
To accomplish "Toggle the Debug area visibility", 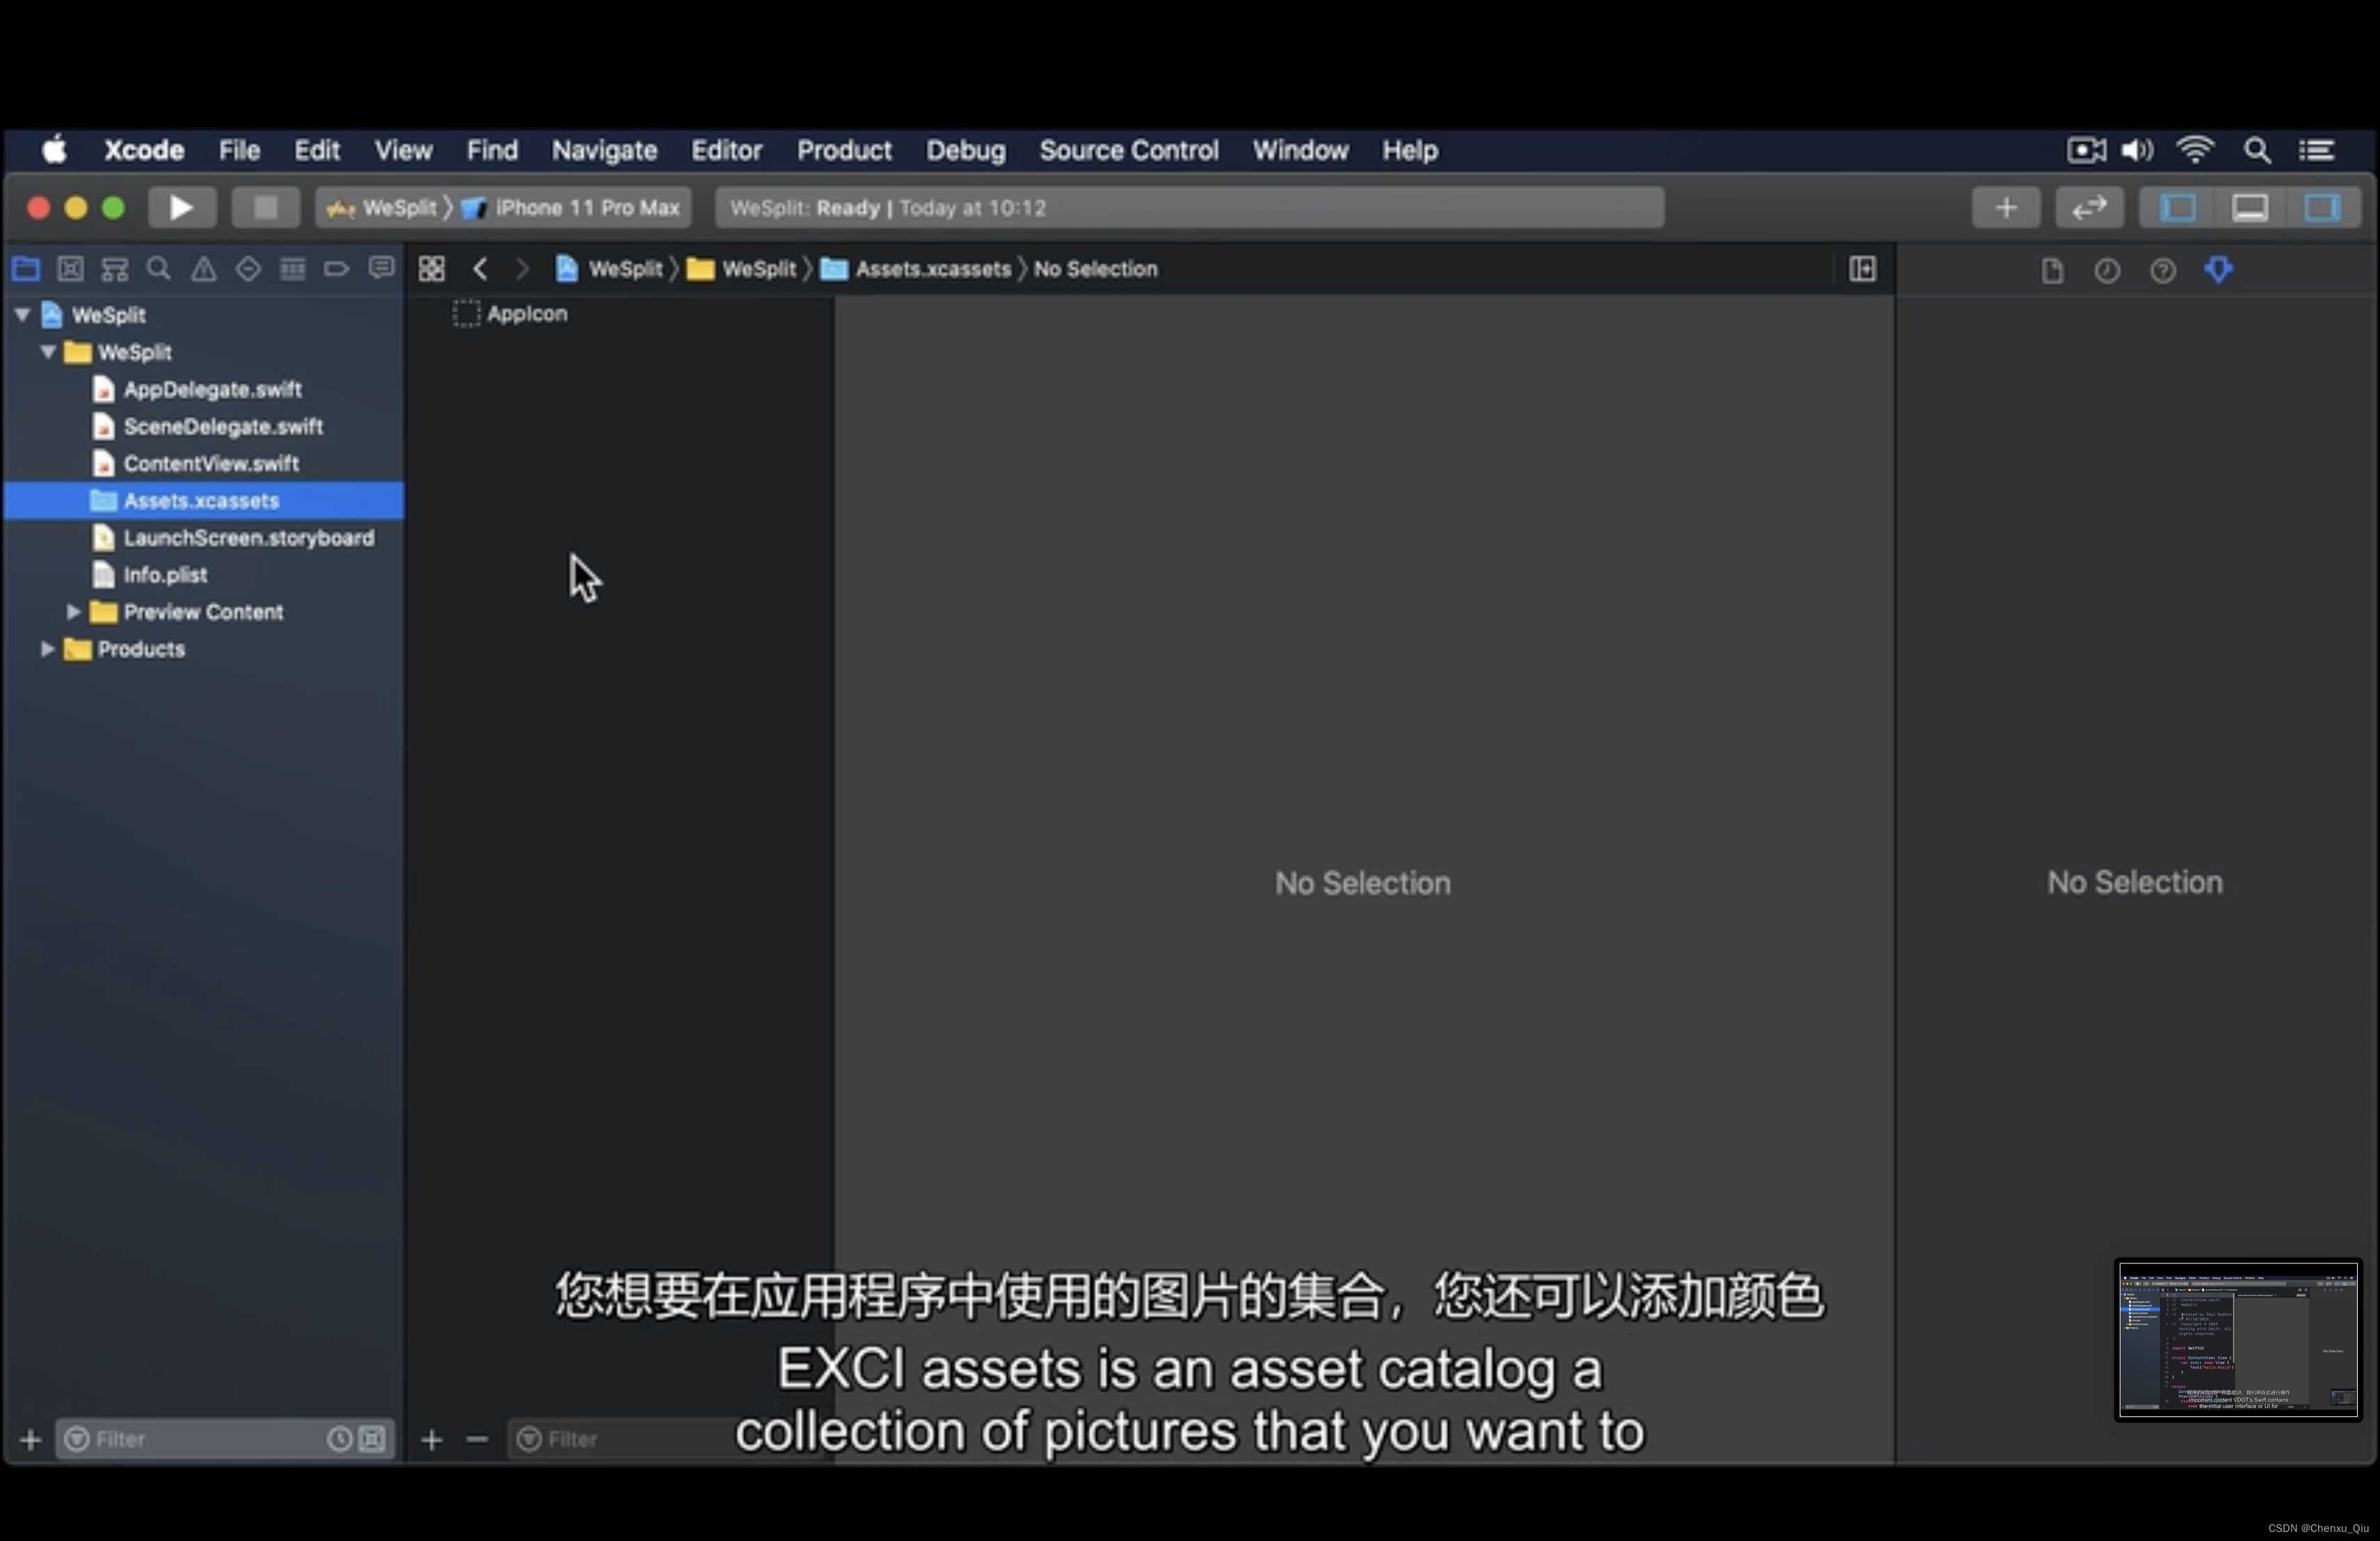I will coord(2250,208).
